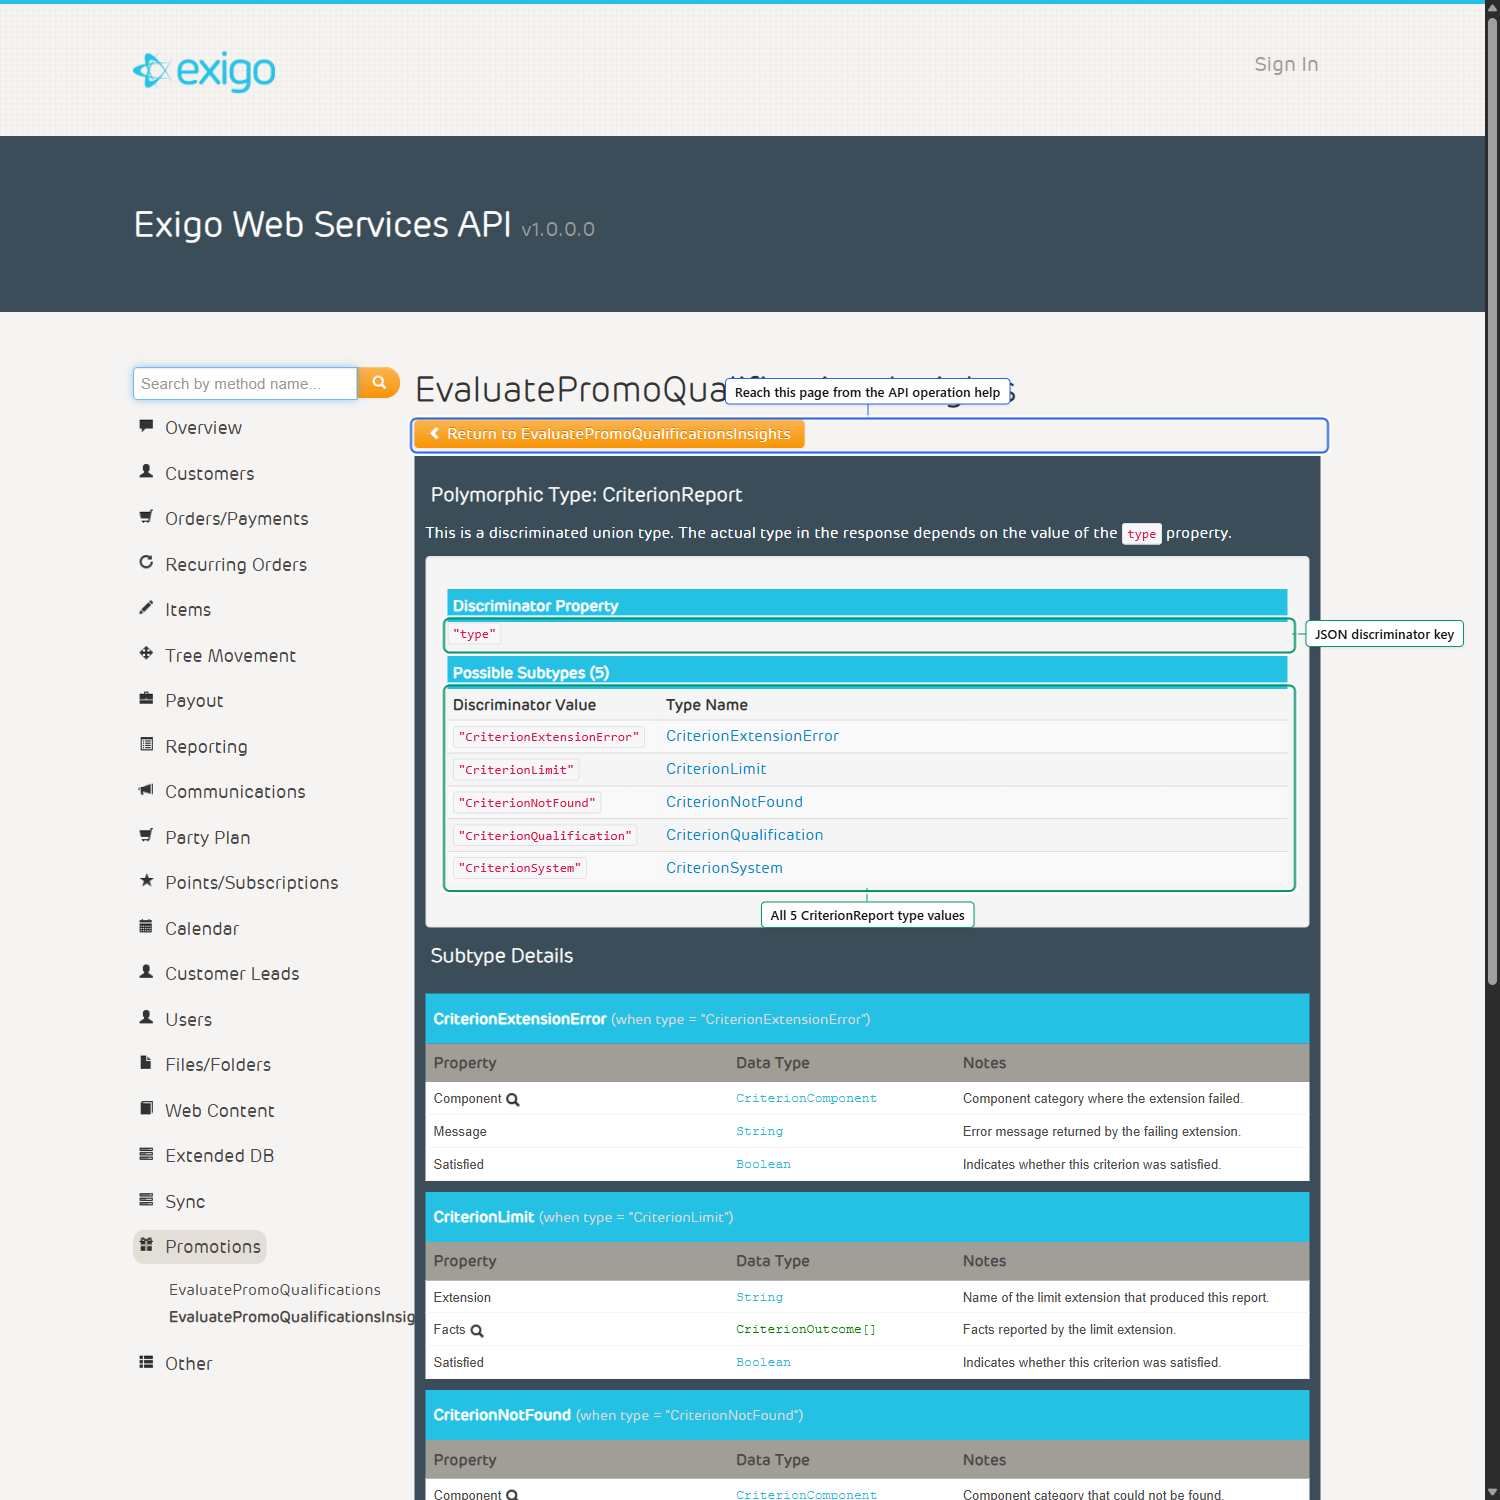Click the Orders/Payments cart icon
The image size is (1500, 1500).
click(146, 517)
